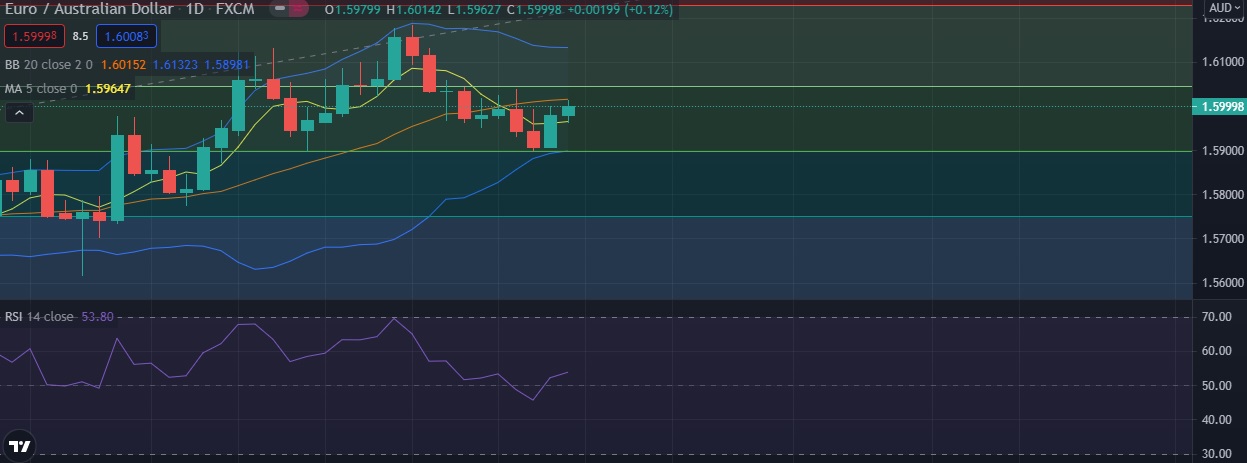The height and width of the screenshot is (463, 1247).
Task: Click the spread value 8.5
Action: [x=81, y=37]
